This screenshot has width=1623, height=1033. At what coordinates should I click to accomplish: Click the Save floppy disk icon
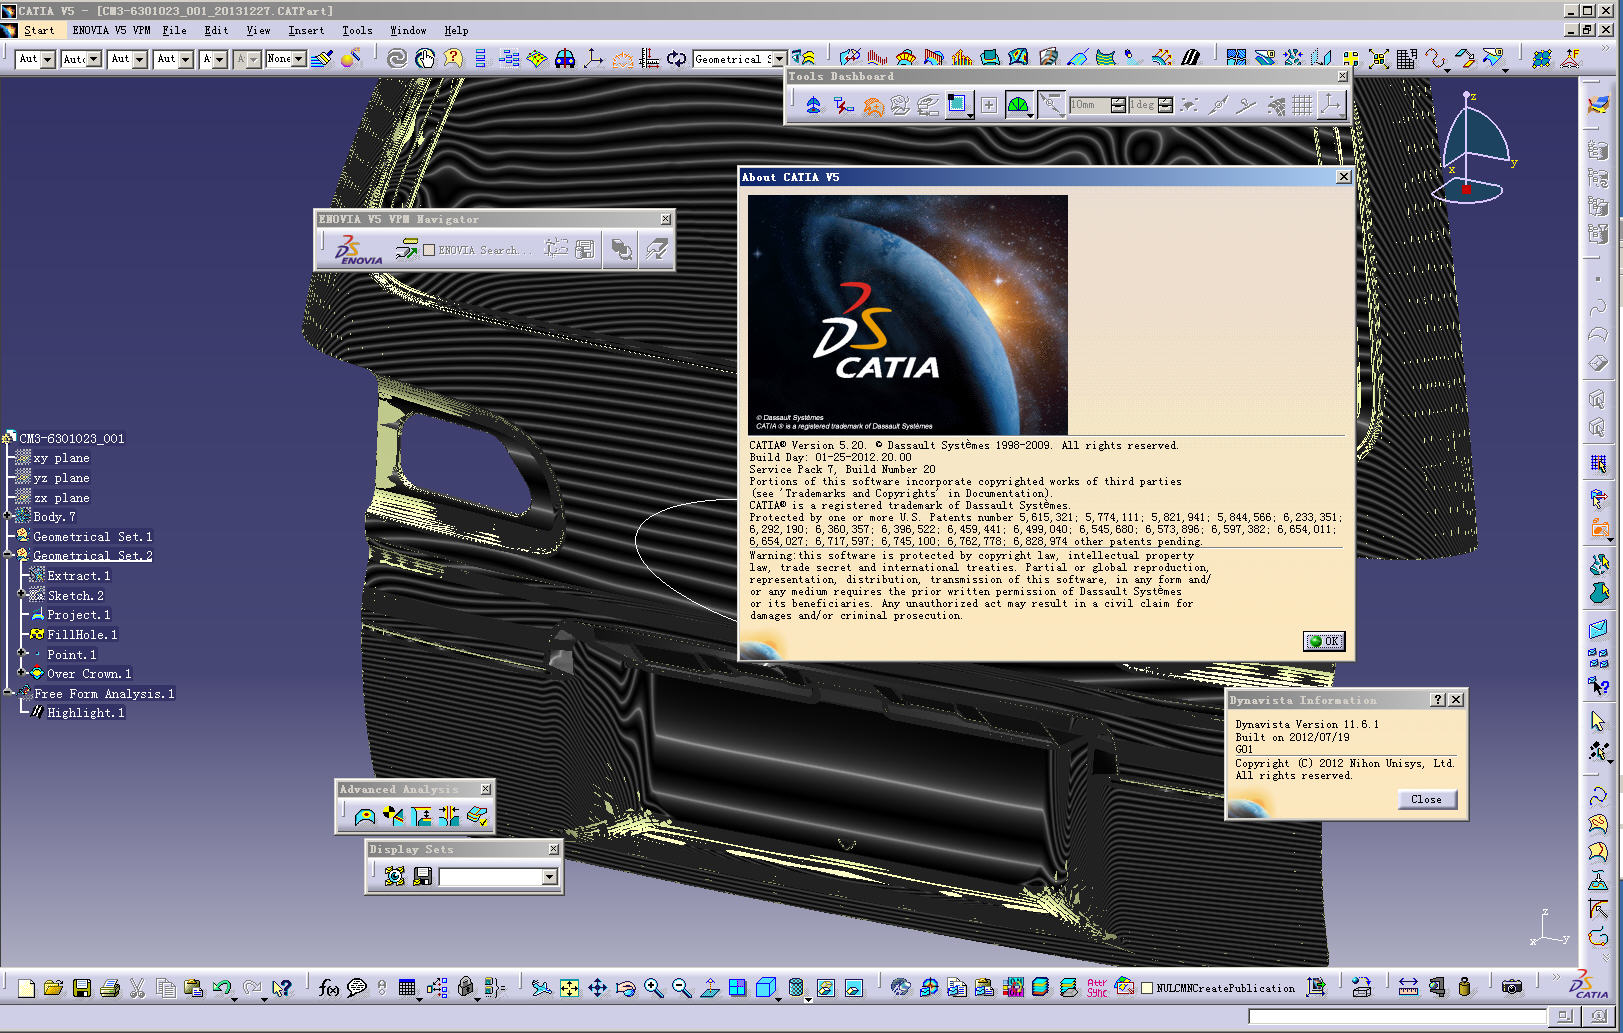(x=82, y=988)
